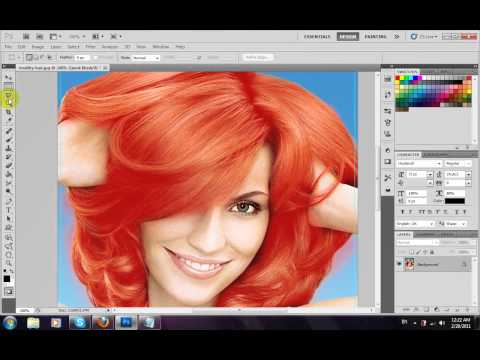480x360 pixels.
Task: Click the New selection mode icon
Action: [29, 57]
